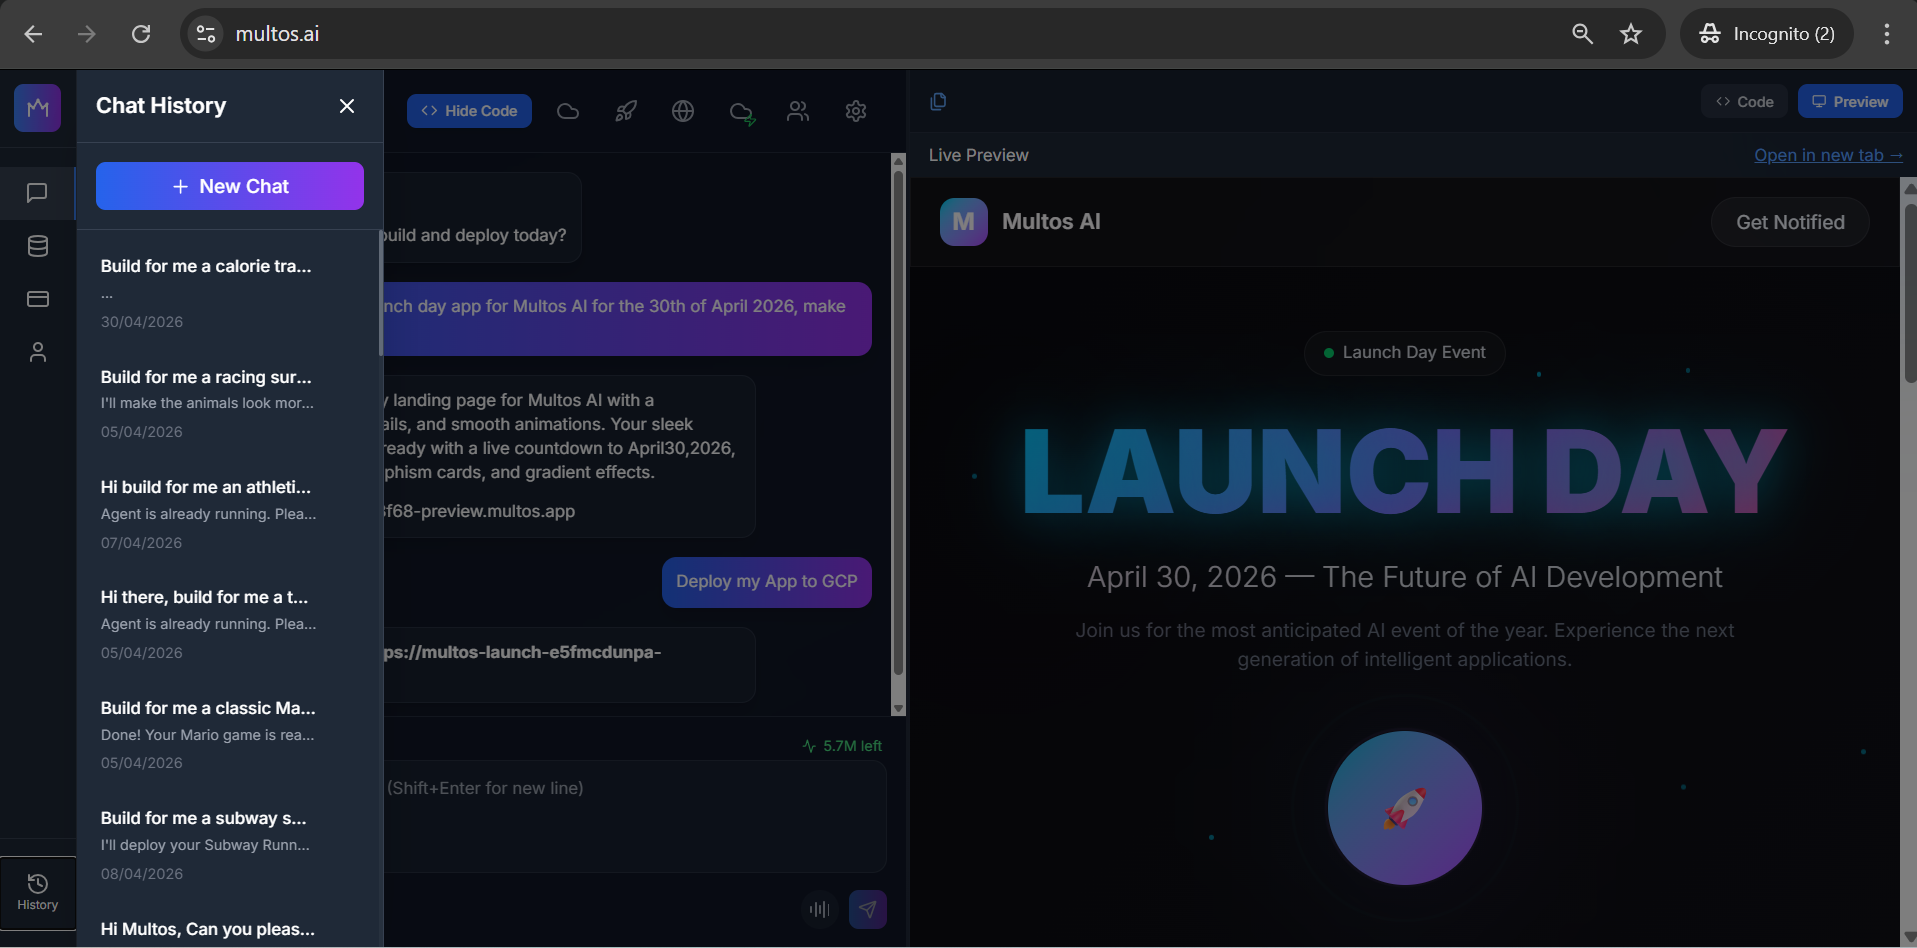Image resolution: width=1917 pixels, height=948 pixels.
Task: Open browser three-dot menu
Action: [1887, 34]
